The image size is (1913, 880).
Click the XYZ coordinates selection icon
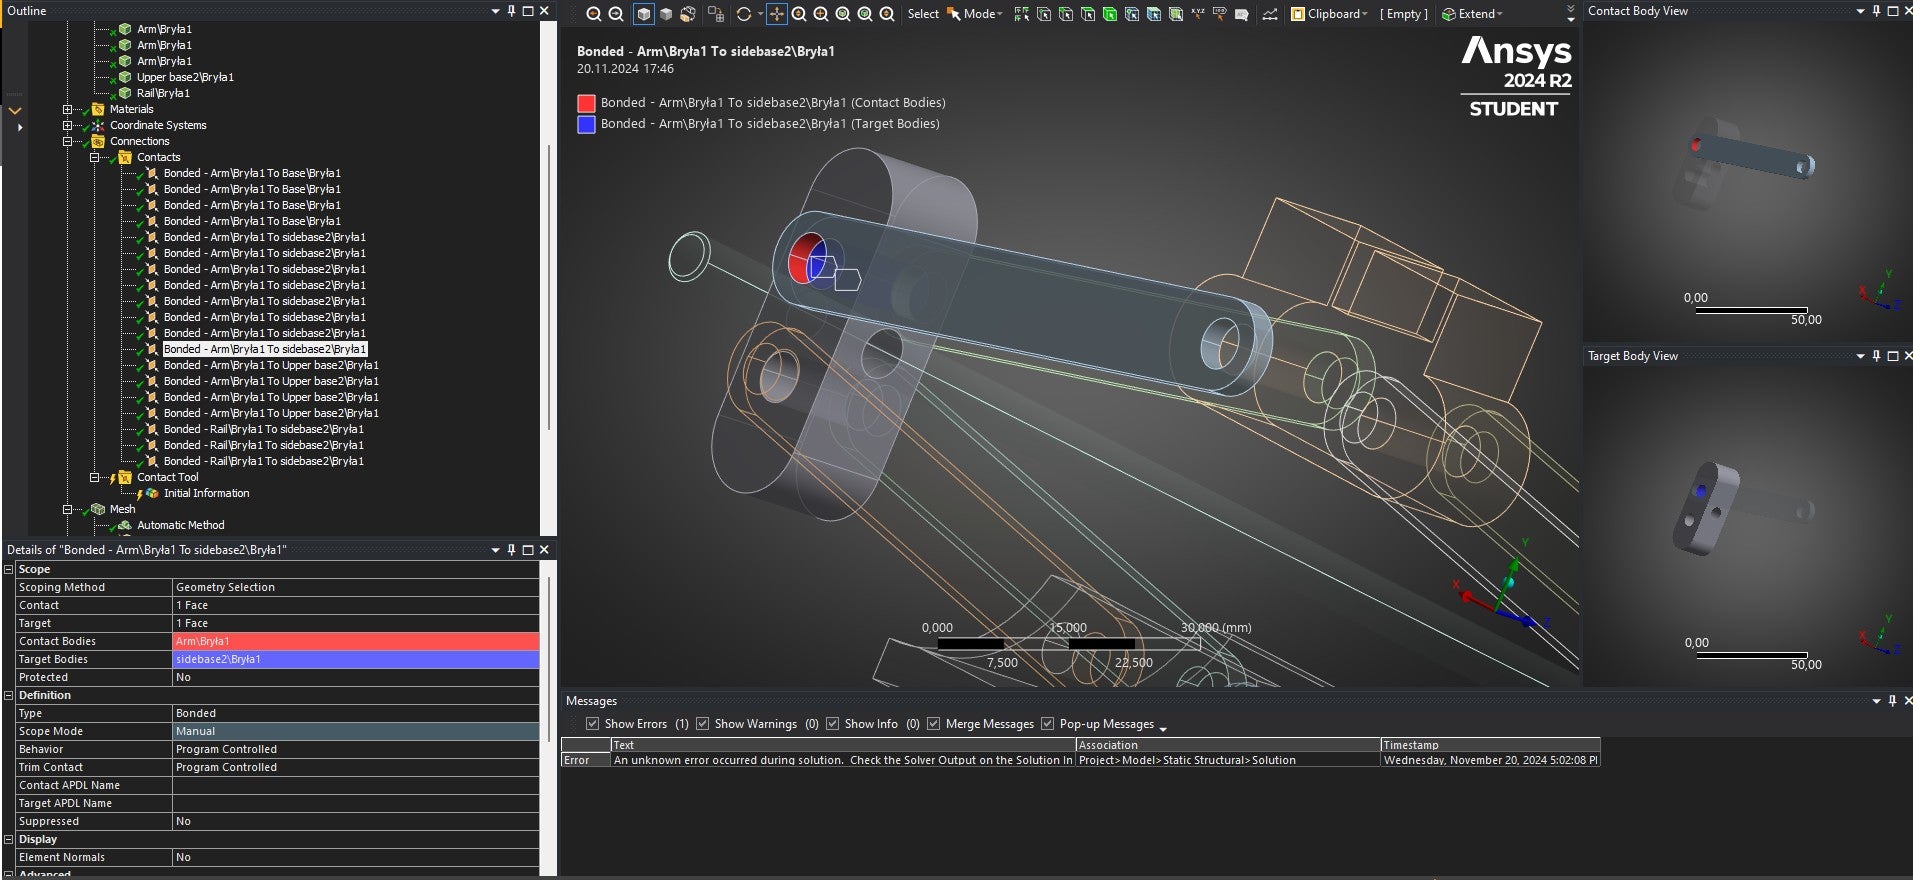1197,14
